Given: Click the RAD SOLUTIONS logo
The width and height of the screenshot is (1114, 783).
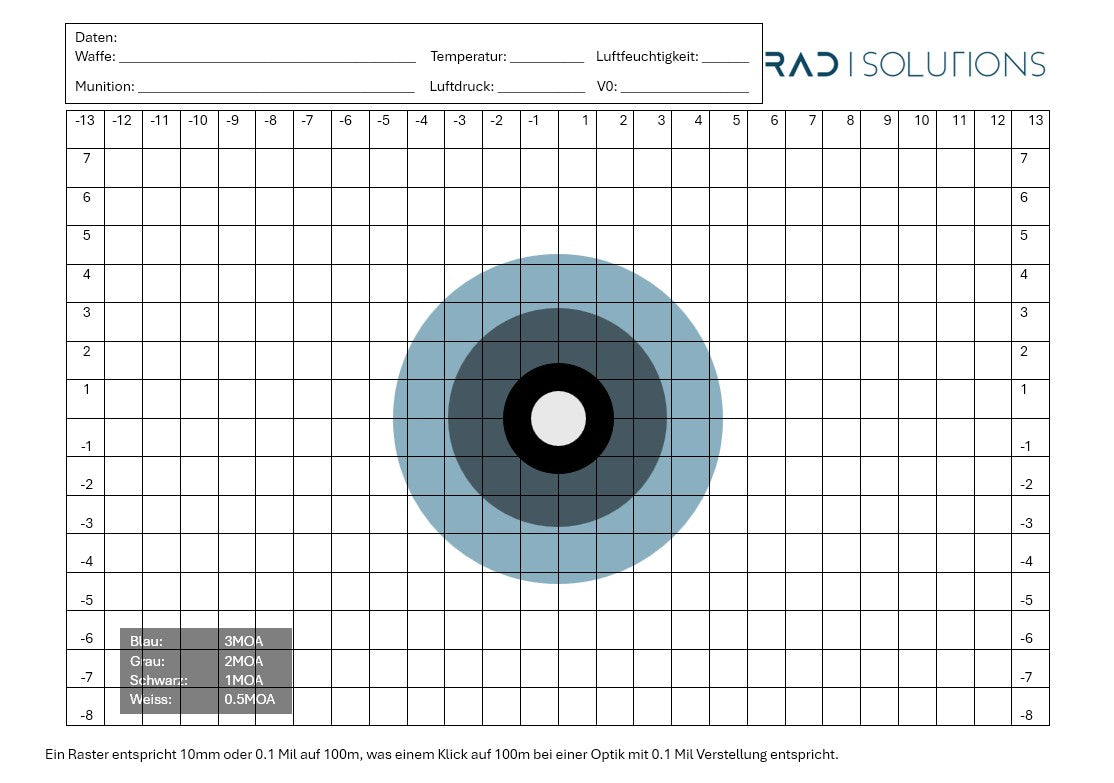Looking at the screenshot, I should tap(905, 64).
